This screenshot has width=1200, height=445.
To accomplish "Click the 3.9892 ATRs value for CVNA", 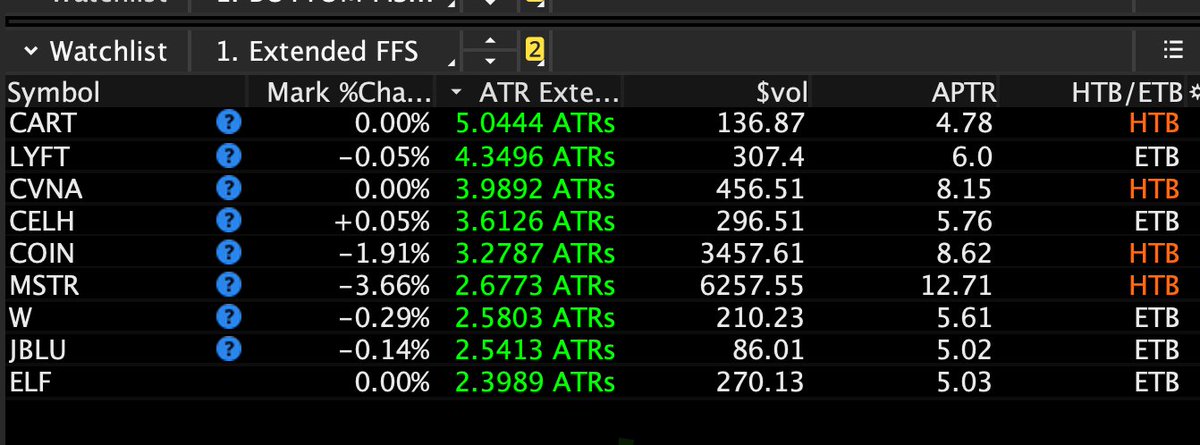I will point(534,188).
